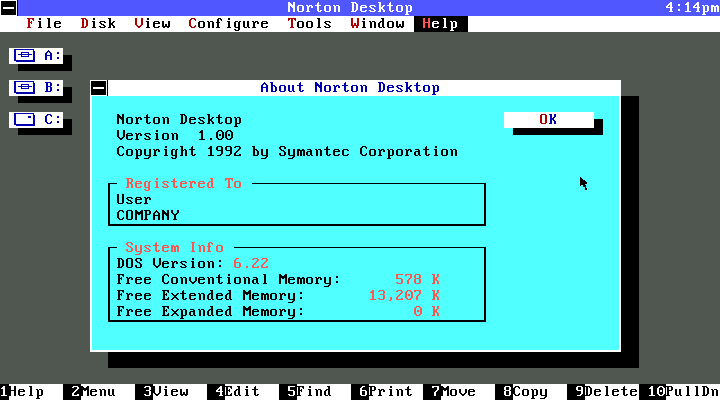The width and height of the screenshot is (720, 400).
Task: Click the System Info group label
Action: pos(174,248)
